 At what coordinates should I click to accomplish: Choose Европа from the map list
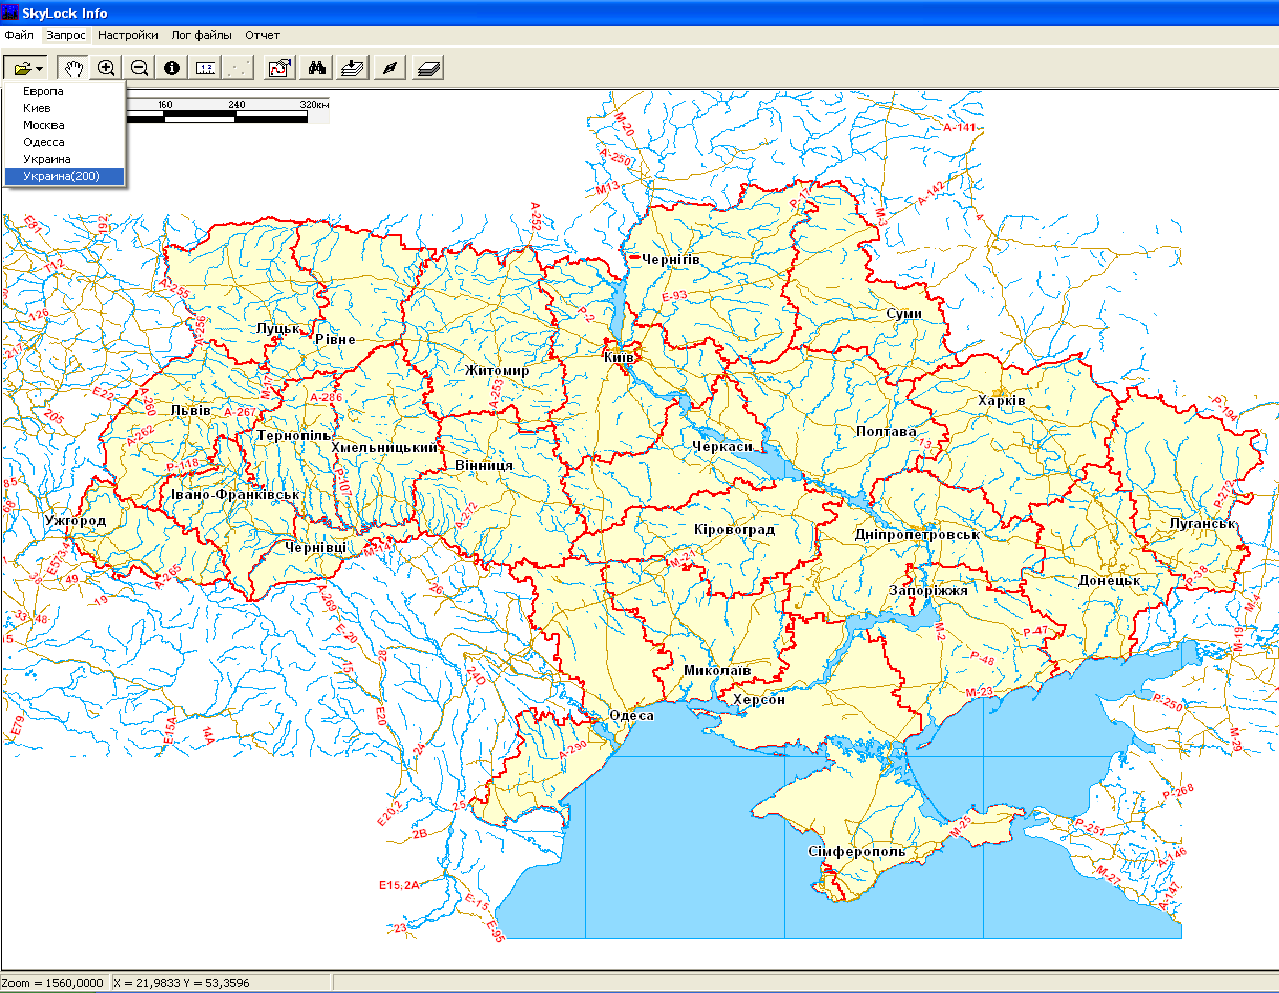pyautogui.click(x=64, y=91)
